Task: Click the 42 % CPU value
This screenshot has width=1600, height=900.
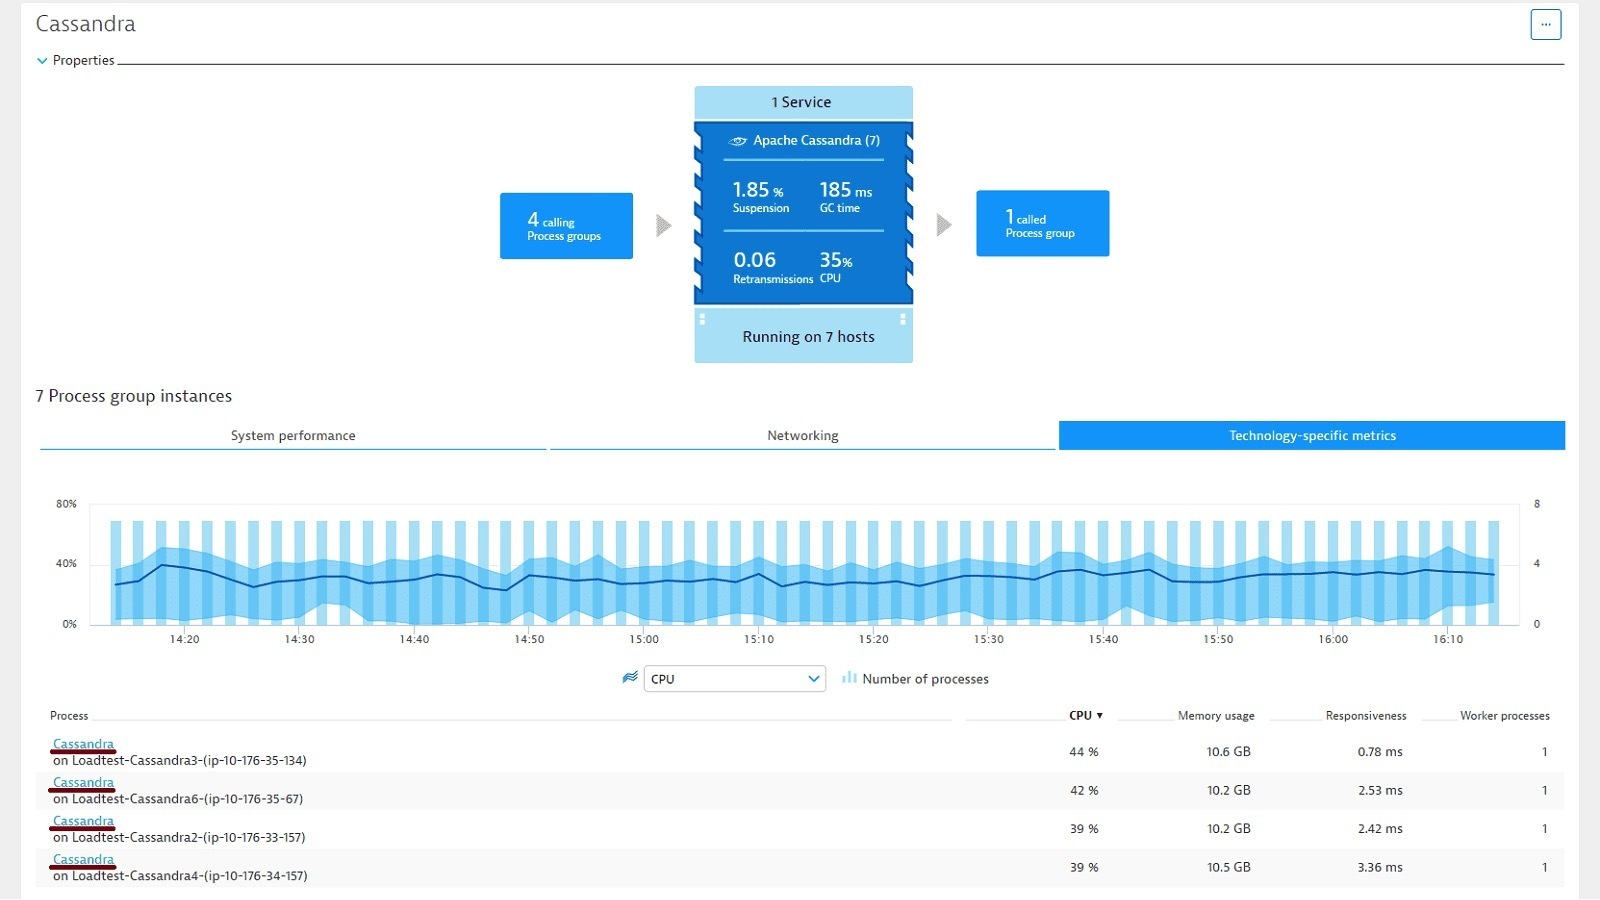Action: [x=1084, y=791]
